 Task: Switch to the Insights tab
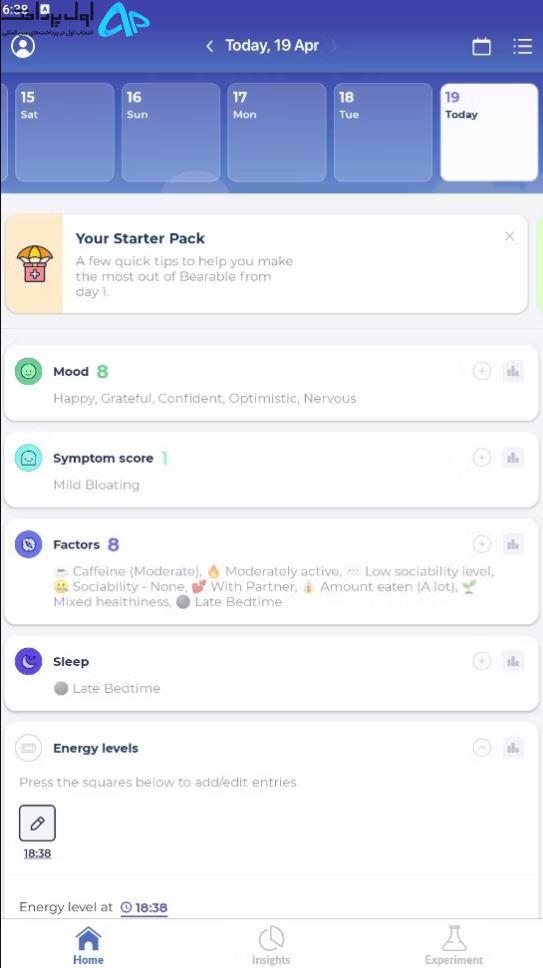[x=271, y=945]
